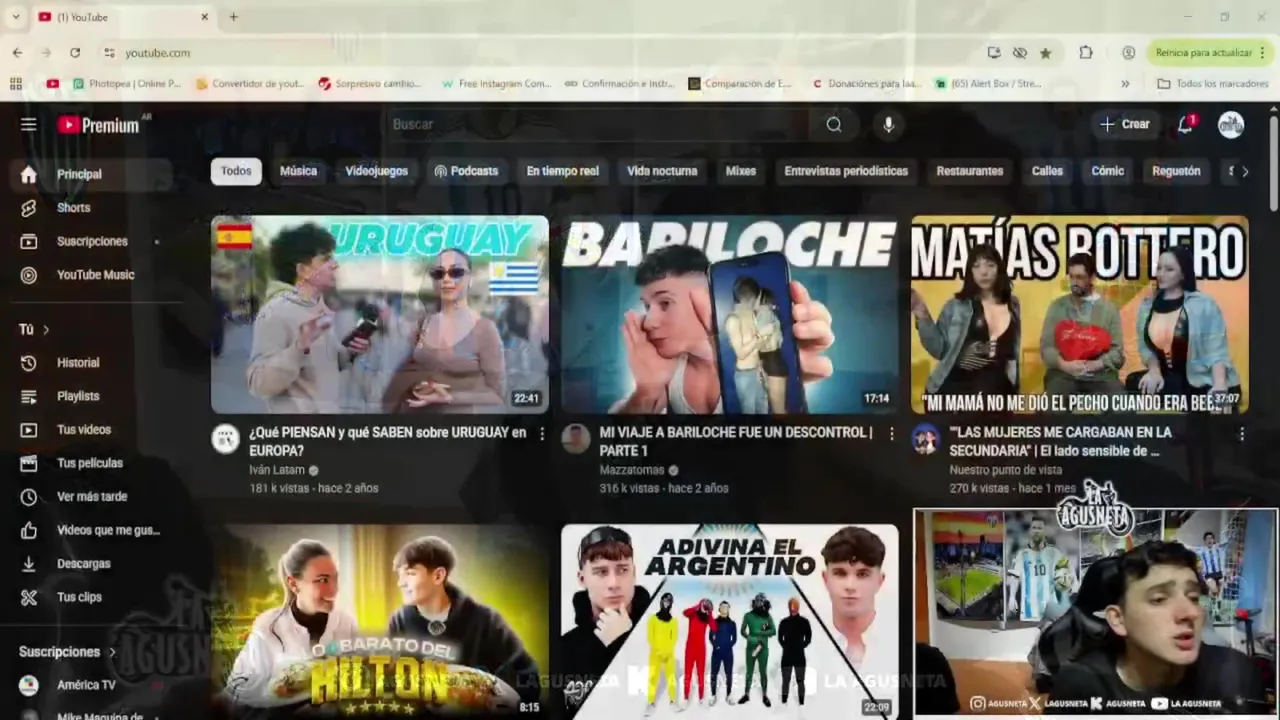The image size is (1280, 720).
Task: Select the Cómic filter chip
Action: click(1108, 171)
